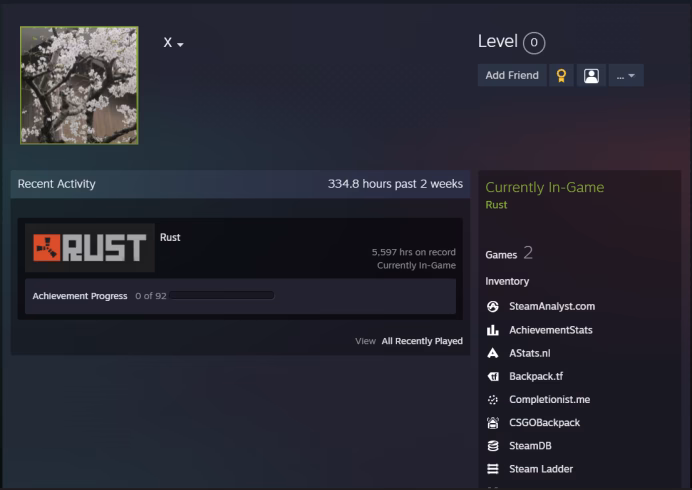Click the '0 of 92' achievement count
The height and width of the screenshot is (490, 692).
[x=150, y=296]
